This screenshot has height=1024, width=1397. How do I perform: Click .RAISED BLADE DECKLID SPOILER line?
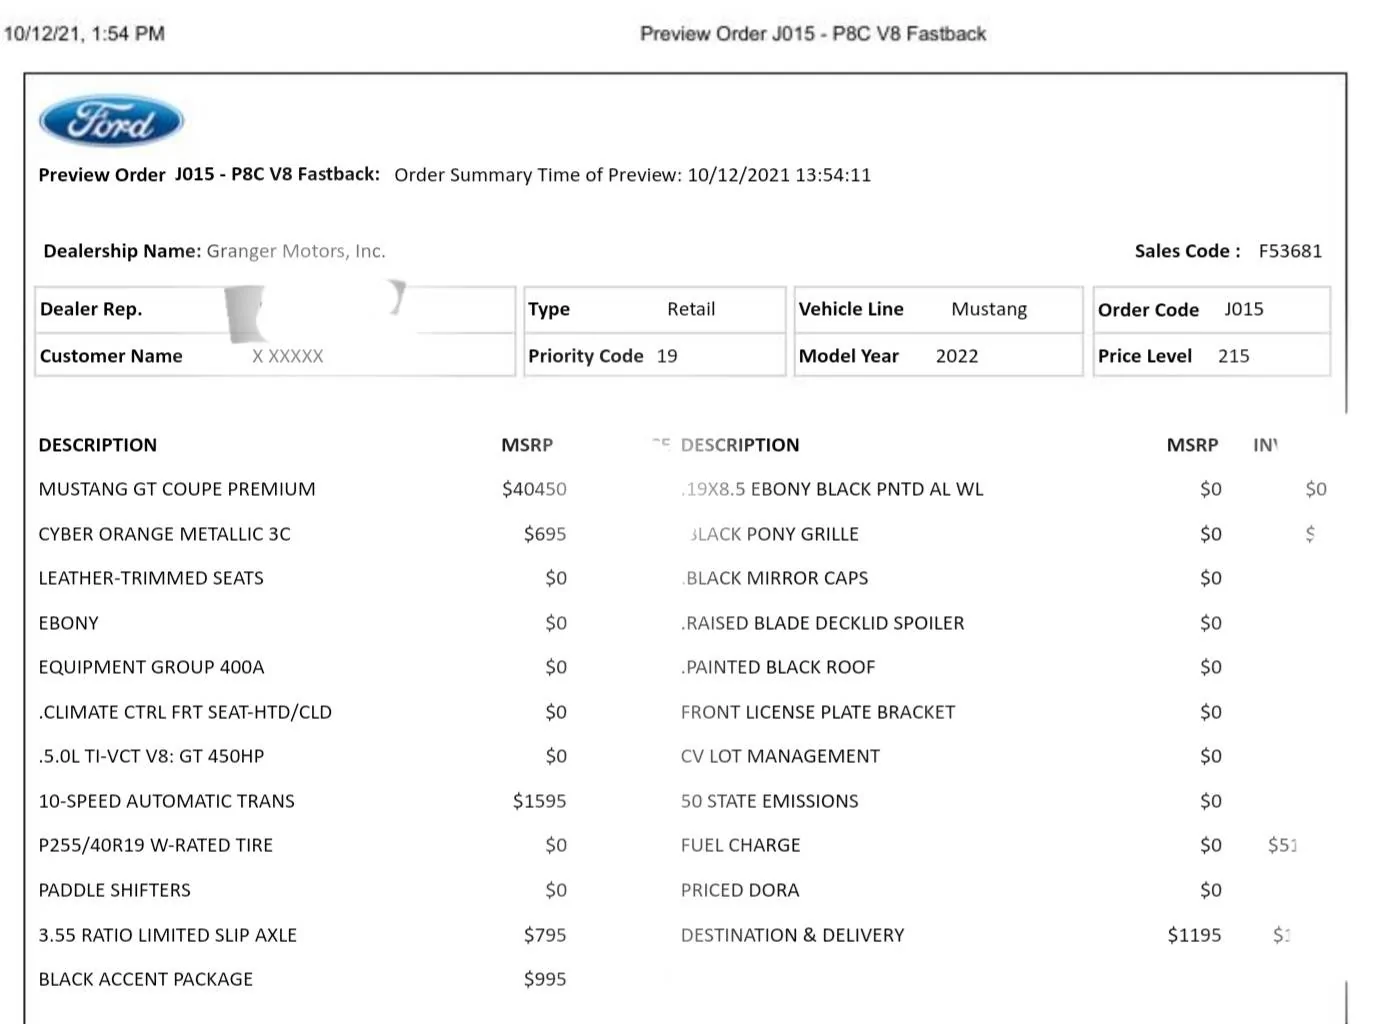click(x=822, y=623)
